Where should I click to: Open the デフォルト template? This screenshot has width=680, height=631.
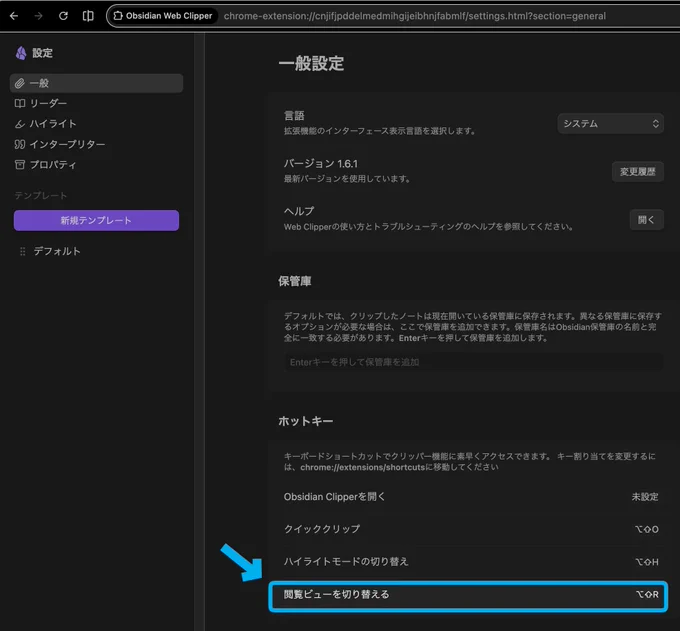tap(57, 252)
